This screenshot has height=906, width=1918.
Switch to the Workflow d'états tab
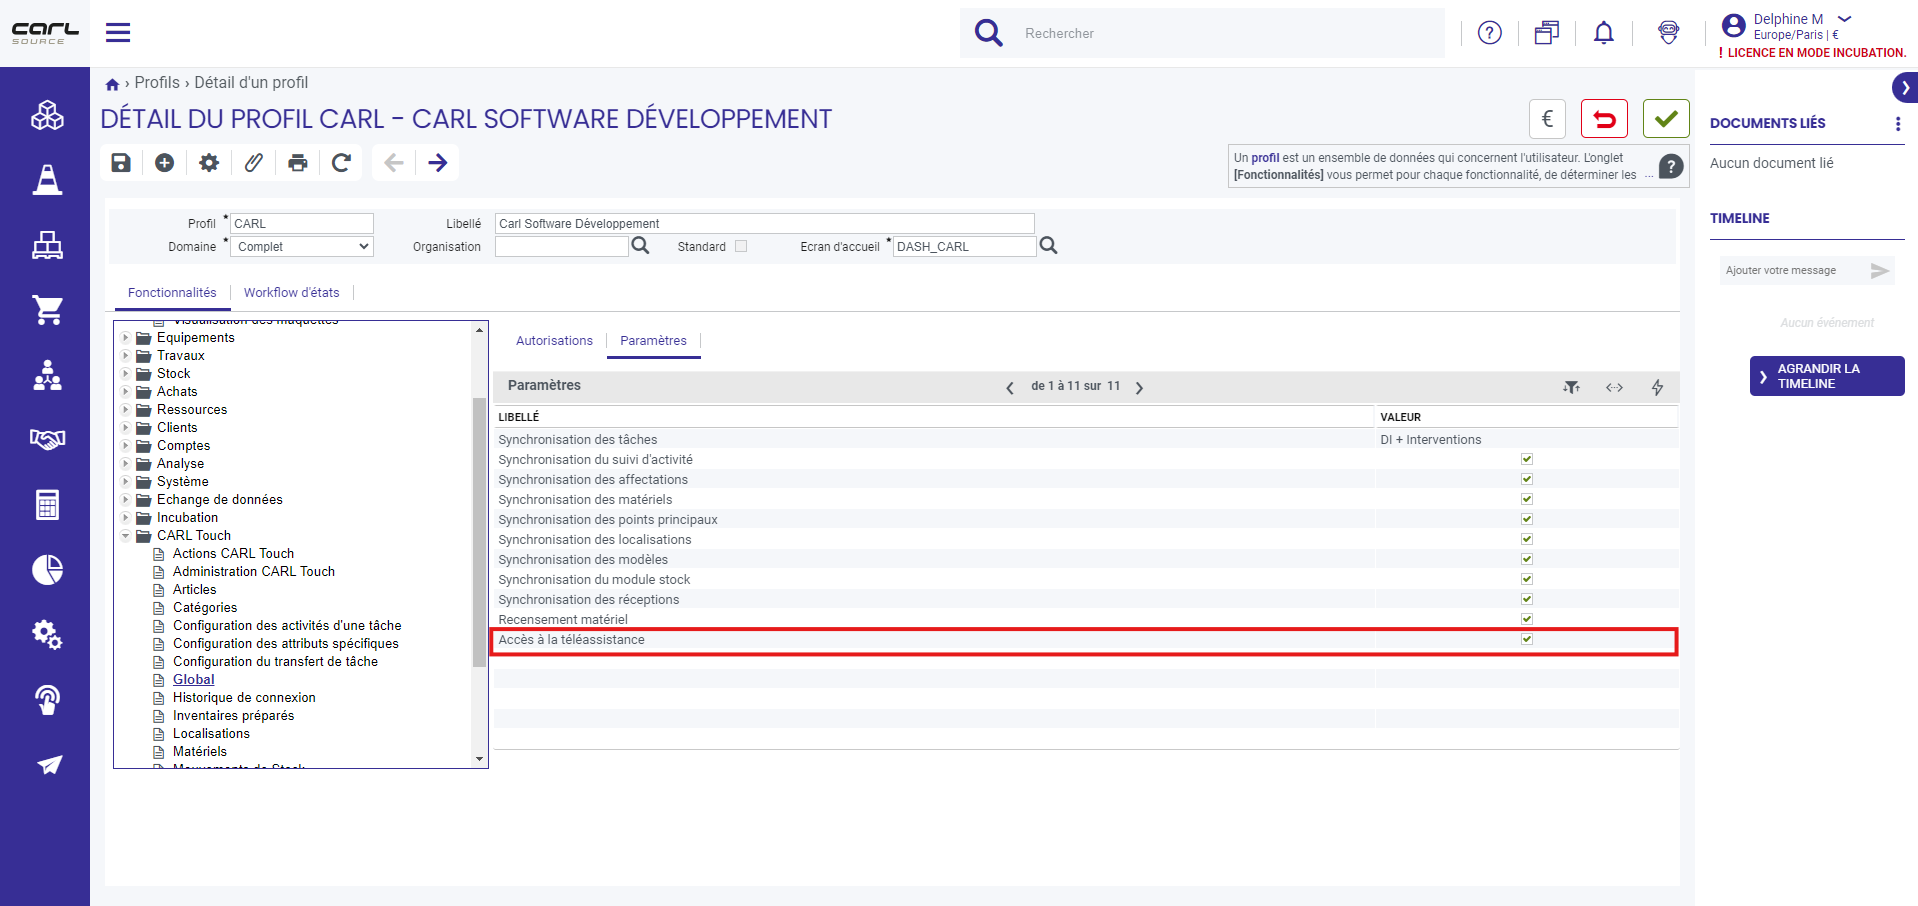291,293
